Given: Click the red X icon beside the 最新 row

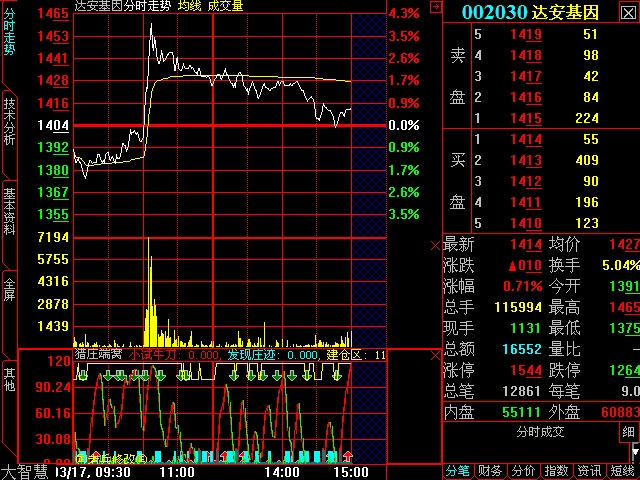Looking at the screenshot, I should (436, 245).
